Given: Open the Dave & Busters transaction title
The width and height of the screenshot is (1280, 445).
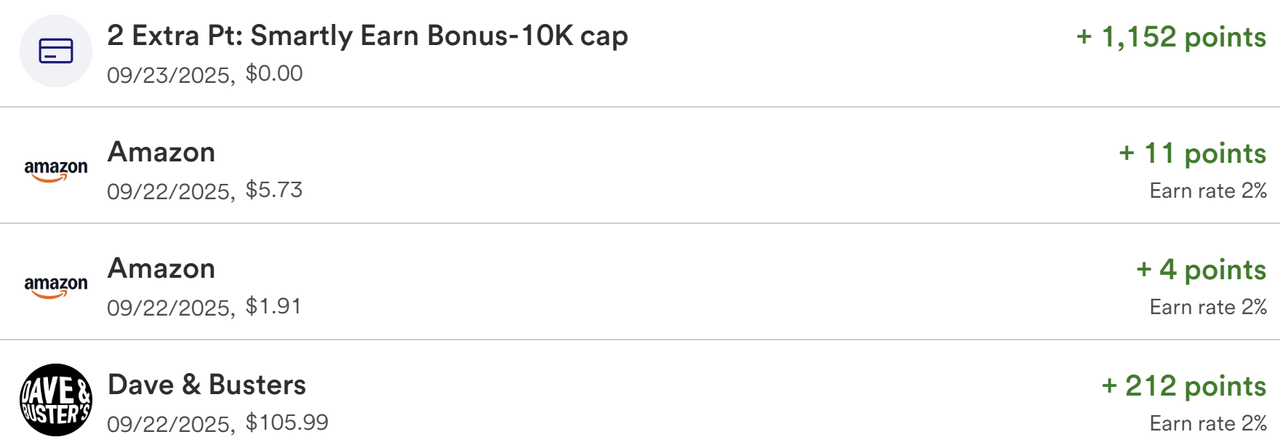Looking at the screenshot, I should [x=206, y=385].
